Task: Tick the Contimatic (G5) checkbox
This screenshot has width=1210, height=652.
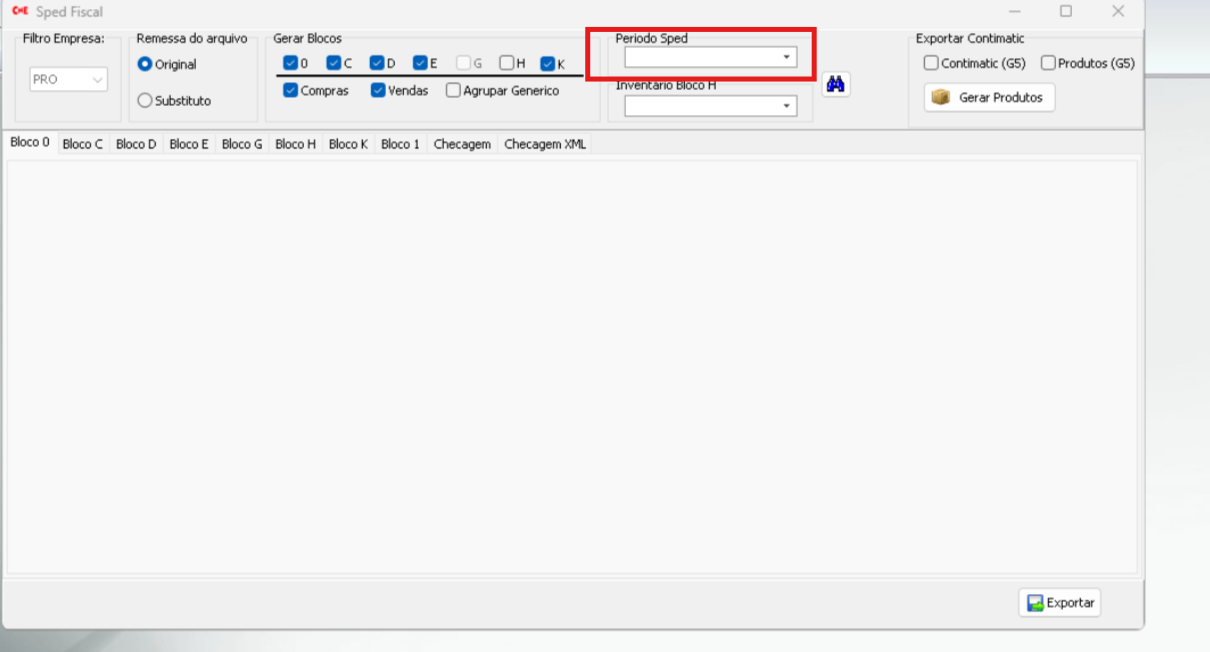Action: pos(931,63)
